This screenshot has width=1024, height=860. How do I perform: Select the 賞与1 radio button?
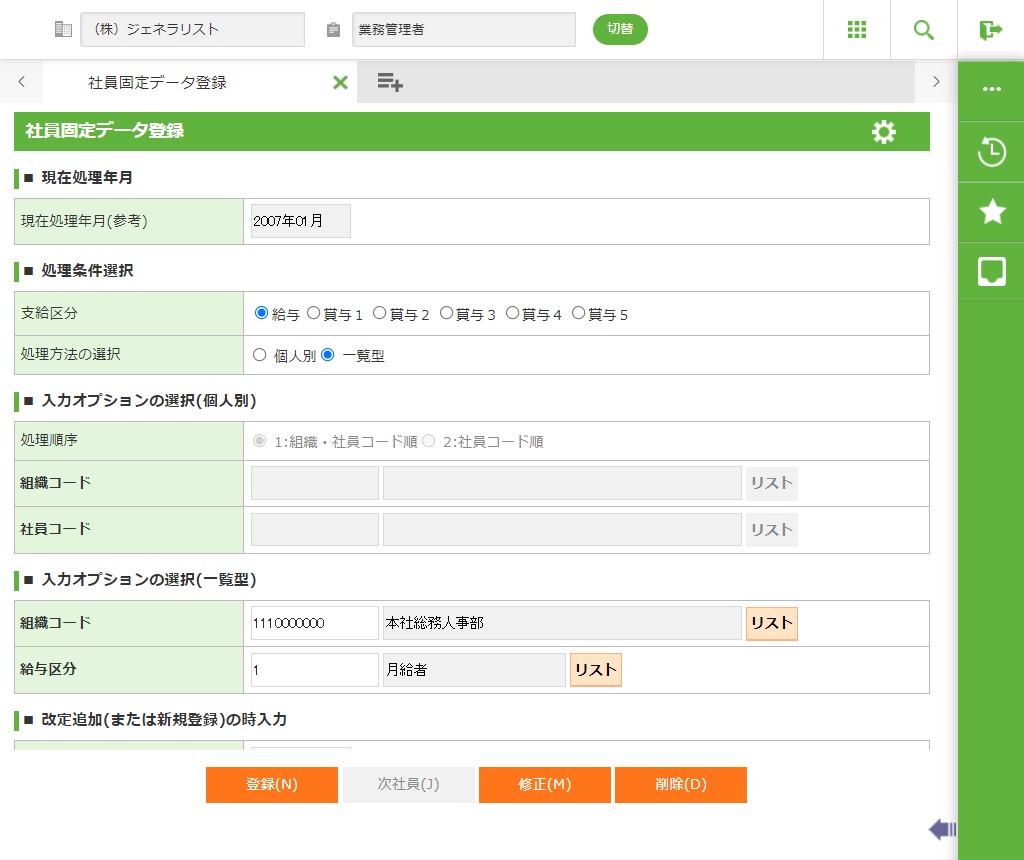pos(314,313)
